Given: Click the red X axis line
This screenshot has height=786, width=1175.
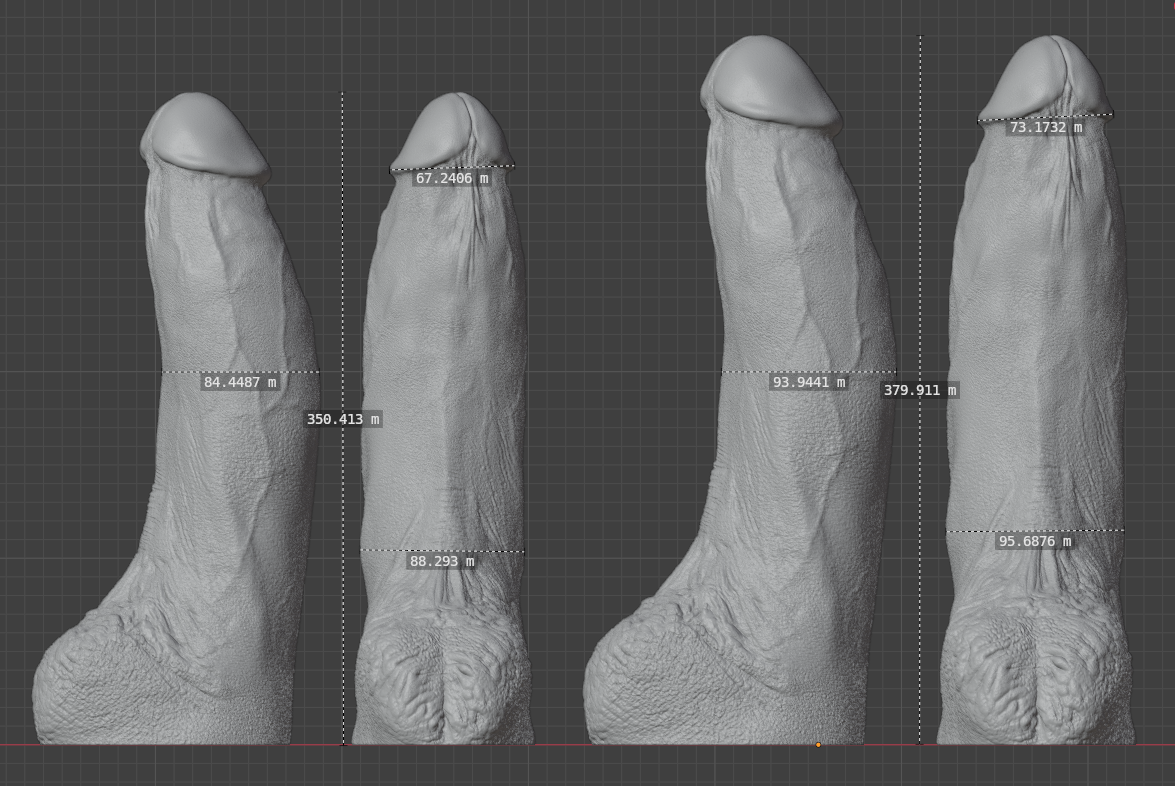Looking at the screenshot, I should point(588,745).
